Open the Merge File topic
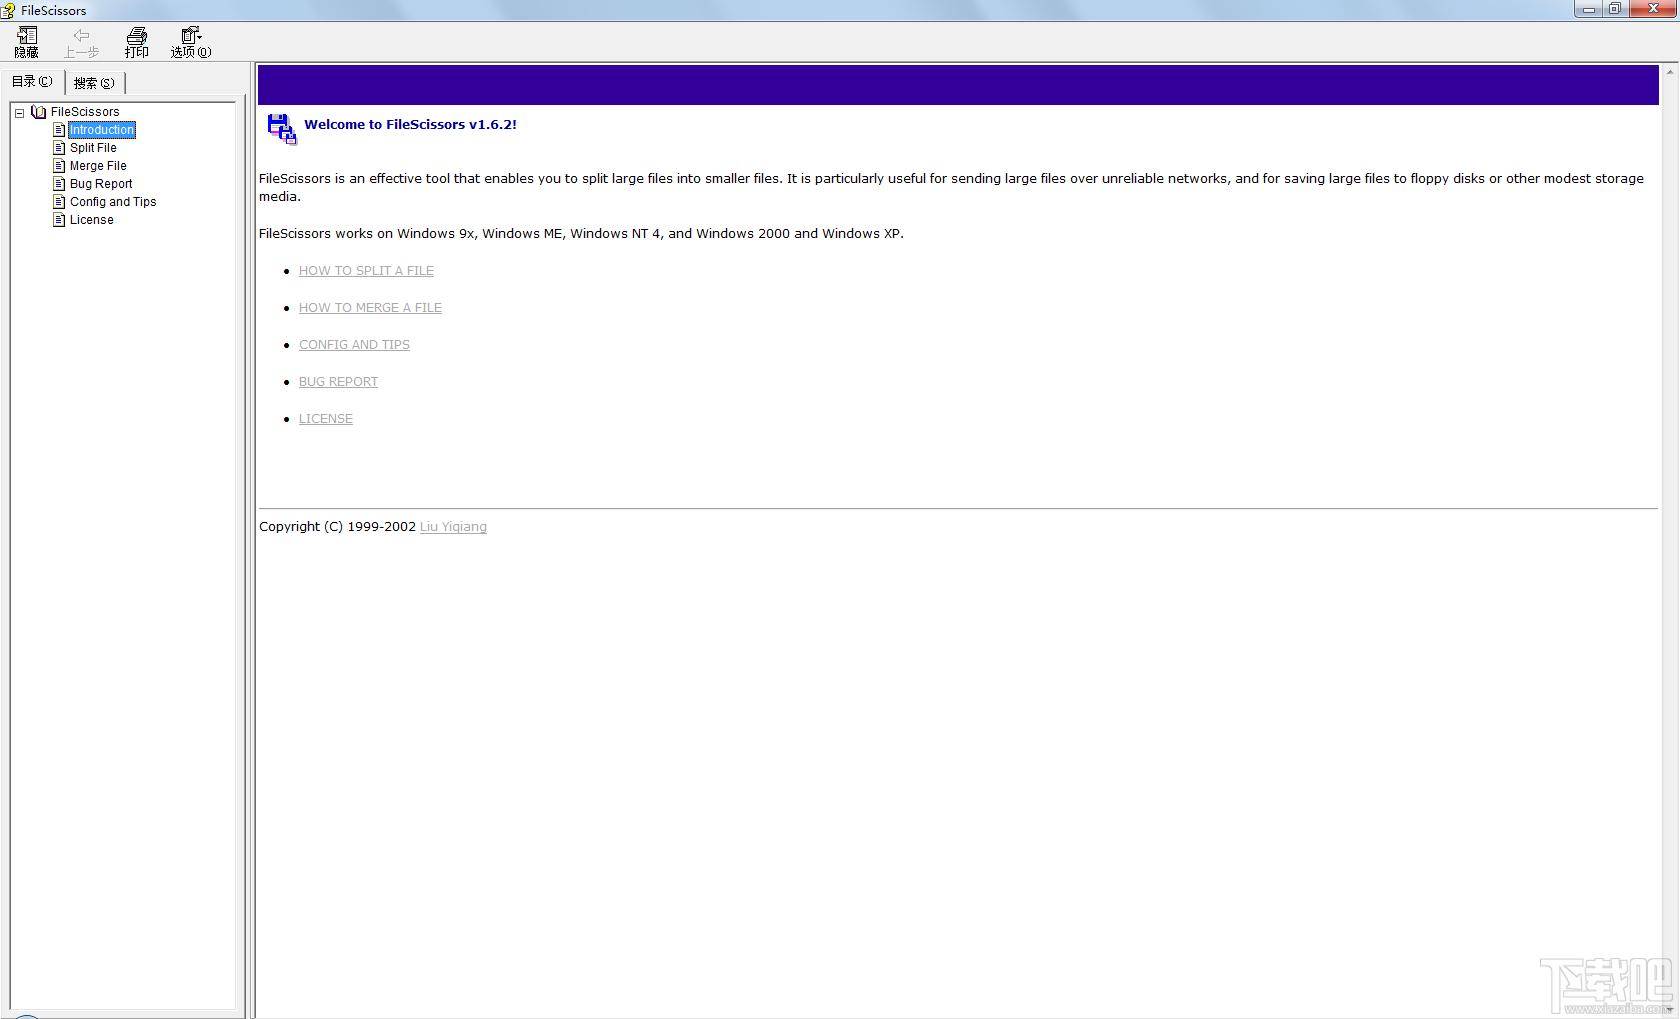 coord(98,166)
